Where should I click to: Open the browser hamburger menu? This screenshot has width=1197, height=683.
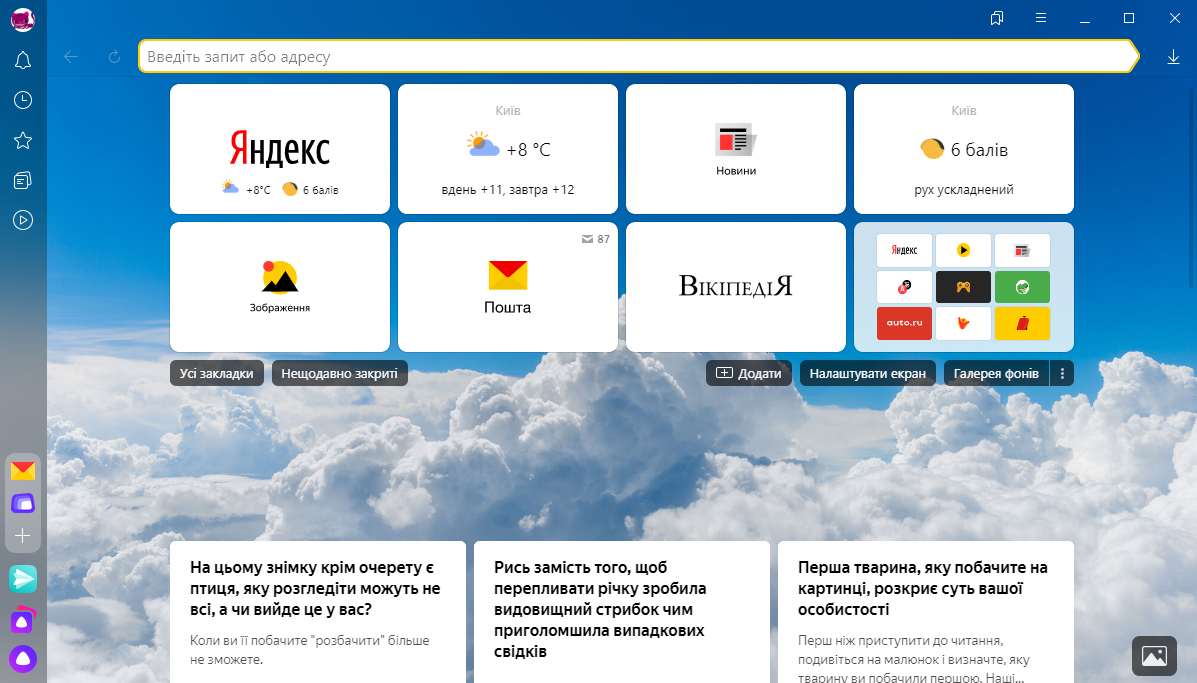point(1041,18)
